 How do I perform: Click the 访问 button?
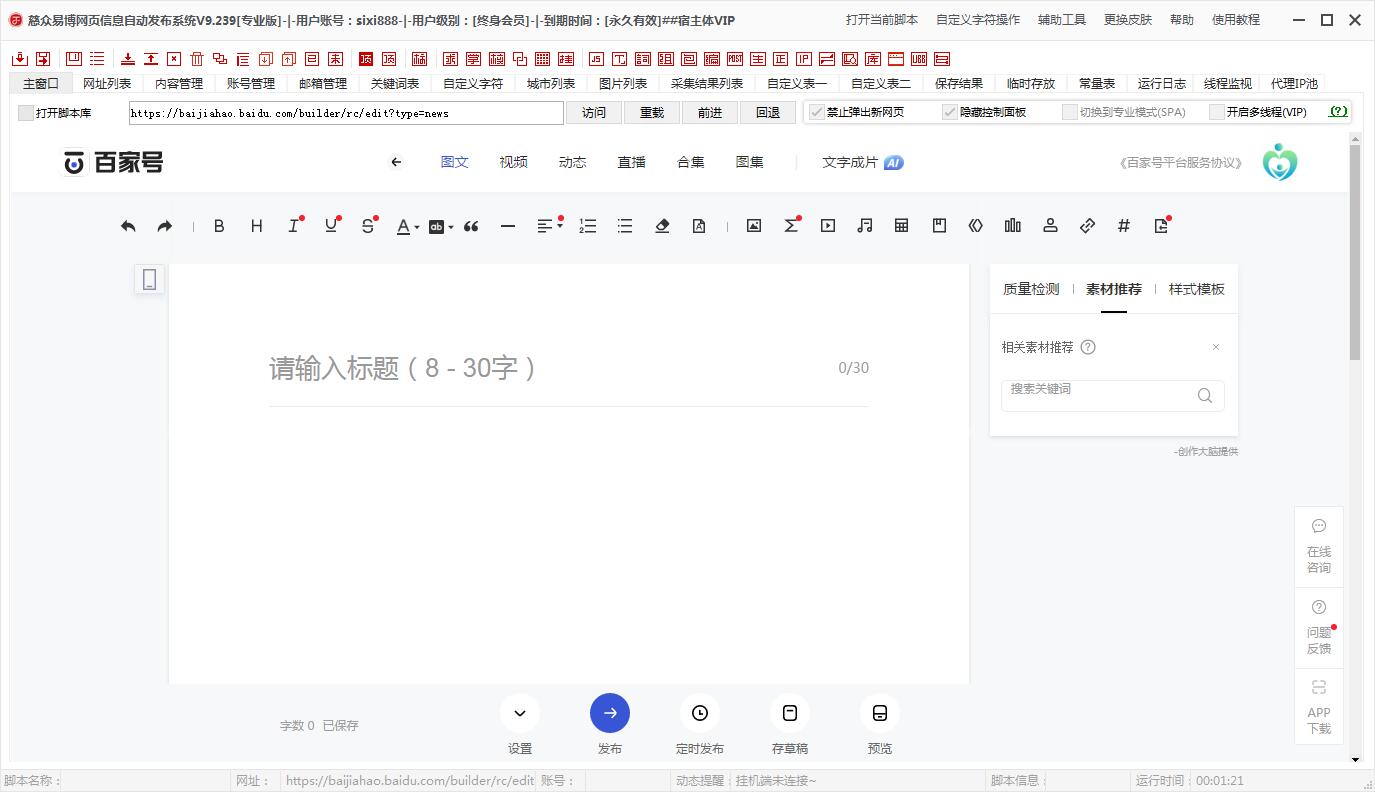[x=594, y=113]
